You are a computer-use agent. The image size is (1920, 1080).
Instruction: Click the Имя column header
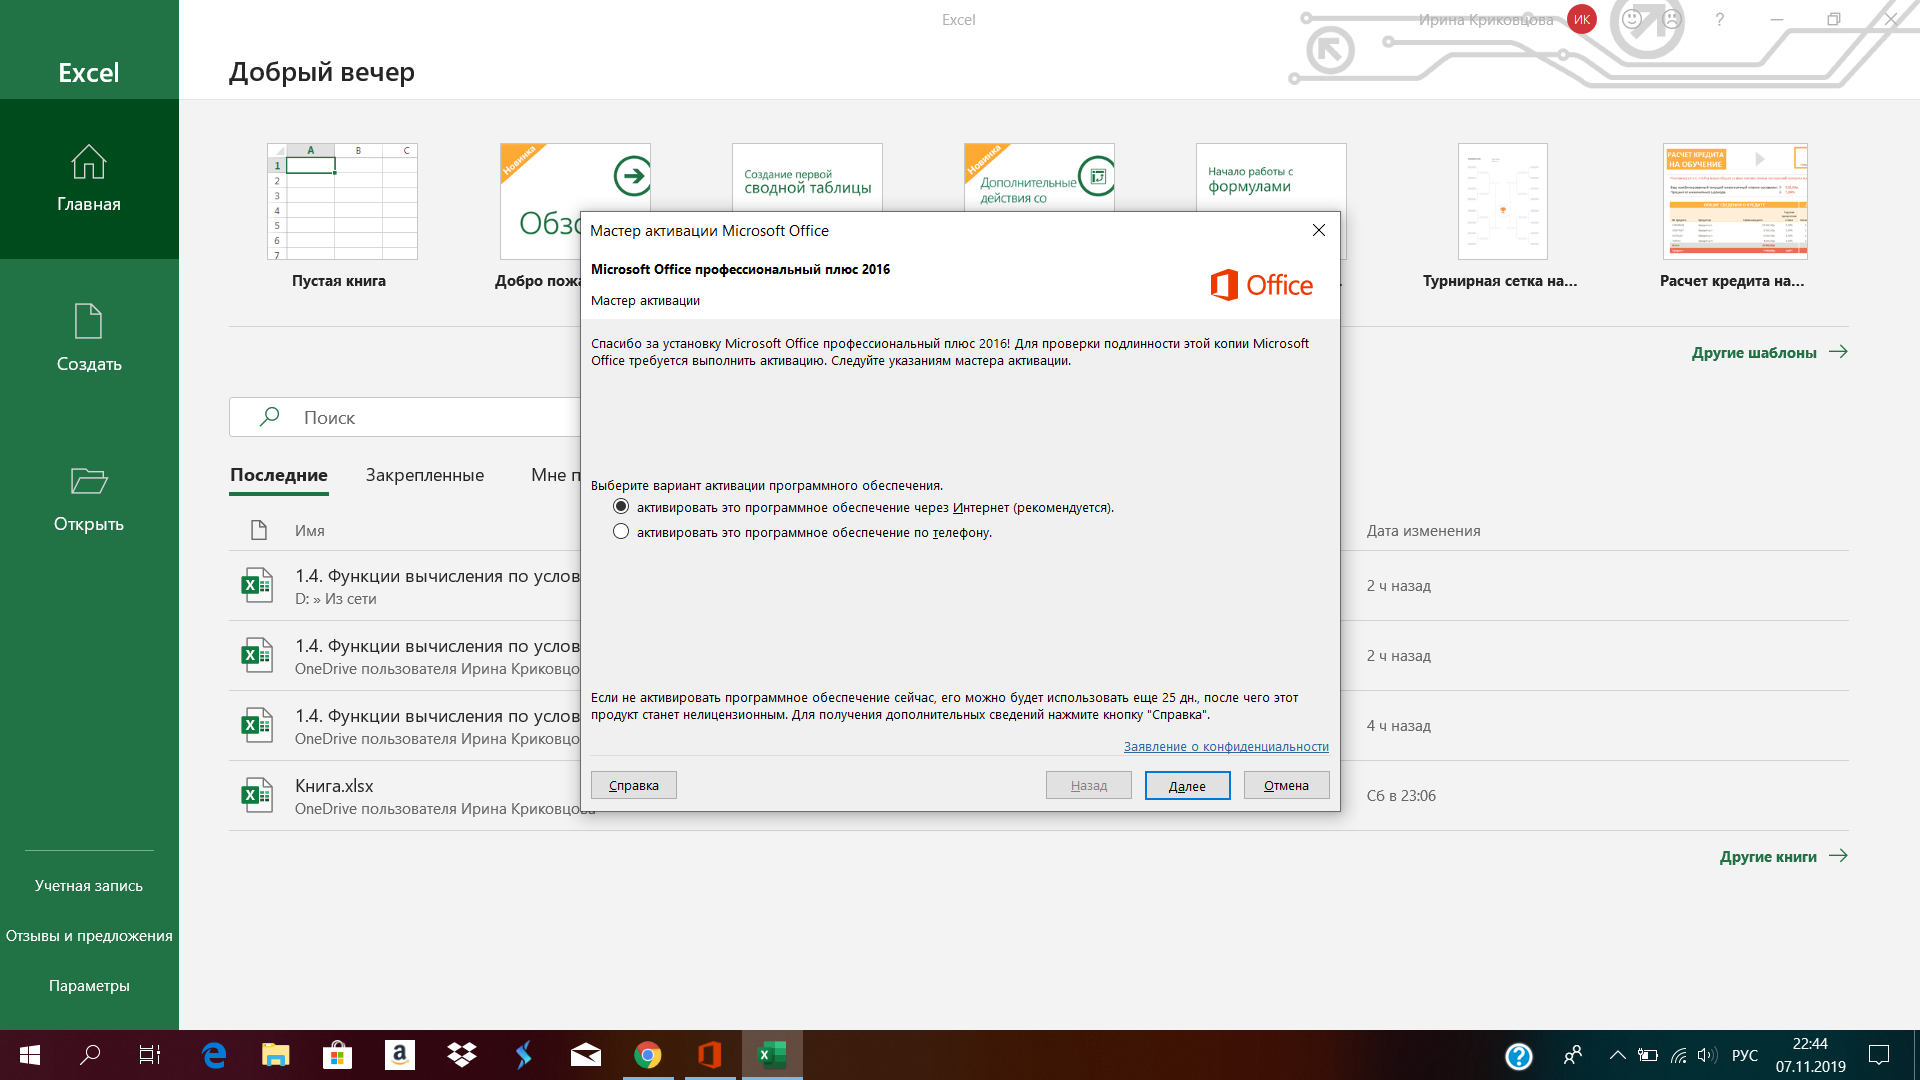(x=310, y=531)
